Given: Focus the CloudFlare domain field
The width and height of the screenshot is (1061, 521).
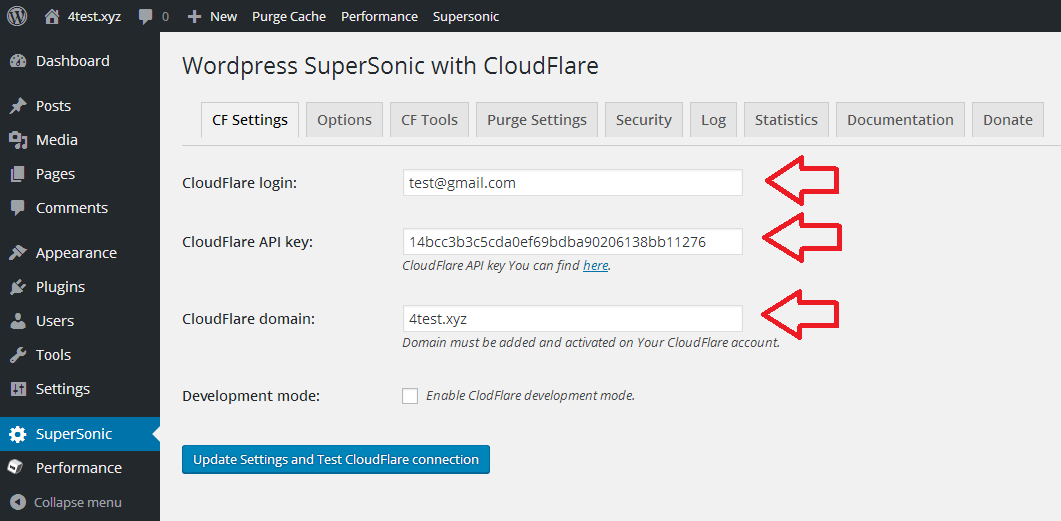Looking at the screenshot, I should coord(572,319).
